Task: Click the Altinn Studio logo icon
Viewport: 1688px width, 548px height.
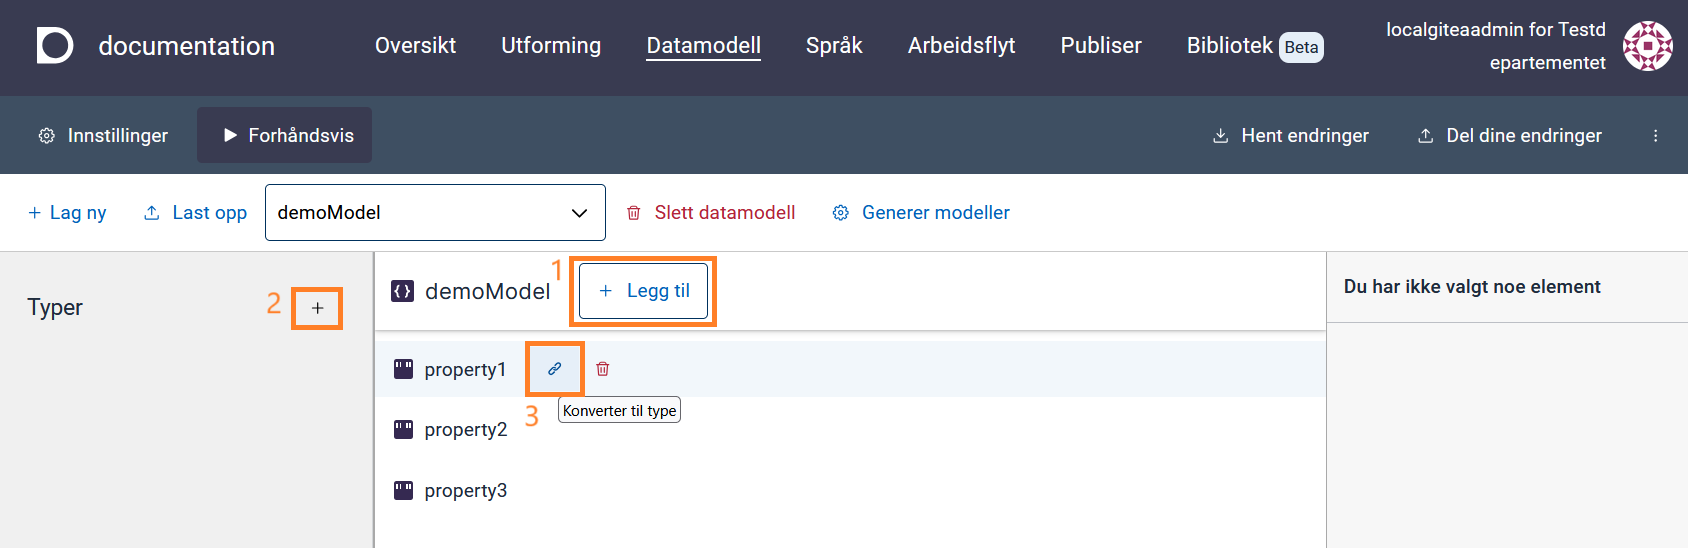Action: tap(55, 45)
